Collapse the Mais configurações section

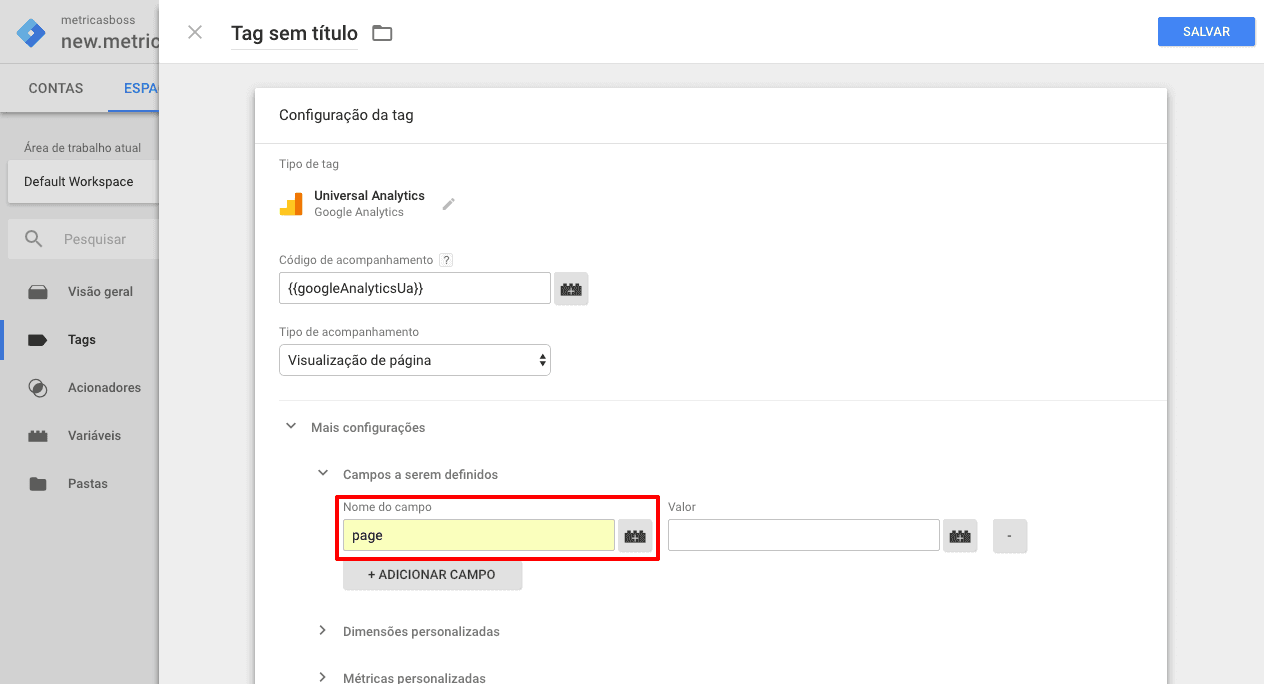(x=290, y=425)
